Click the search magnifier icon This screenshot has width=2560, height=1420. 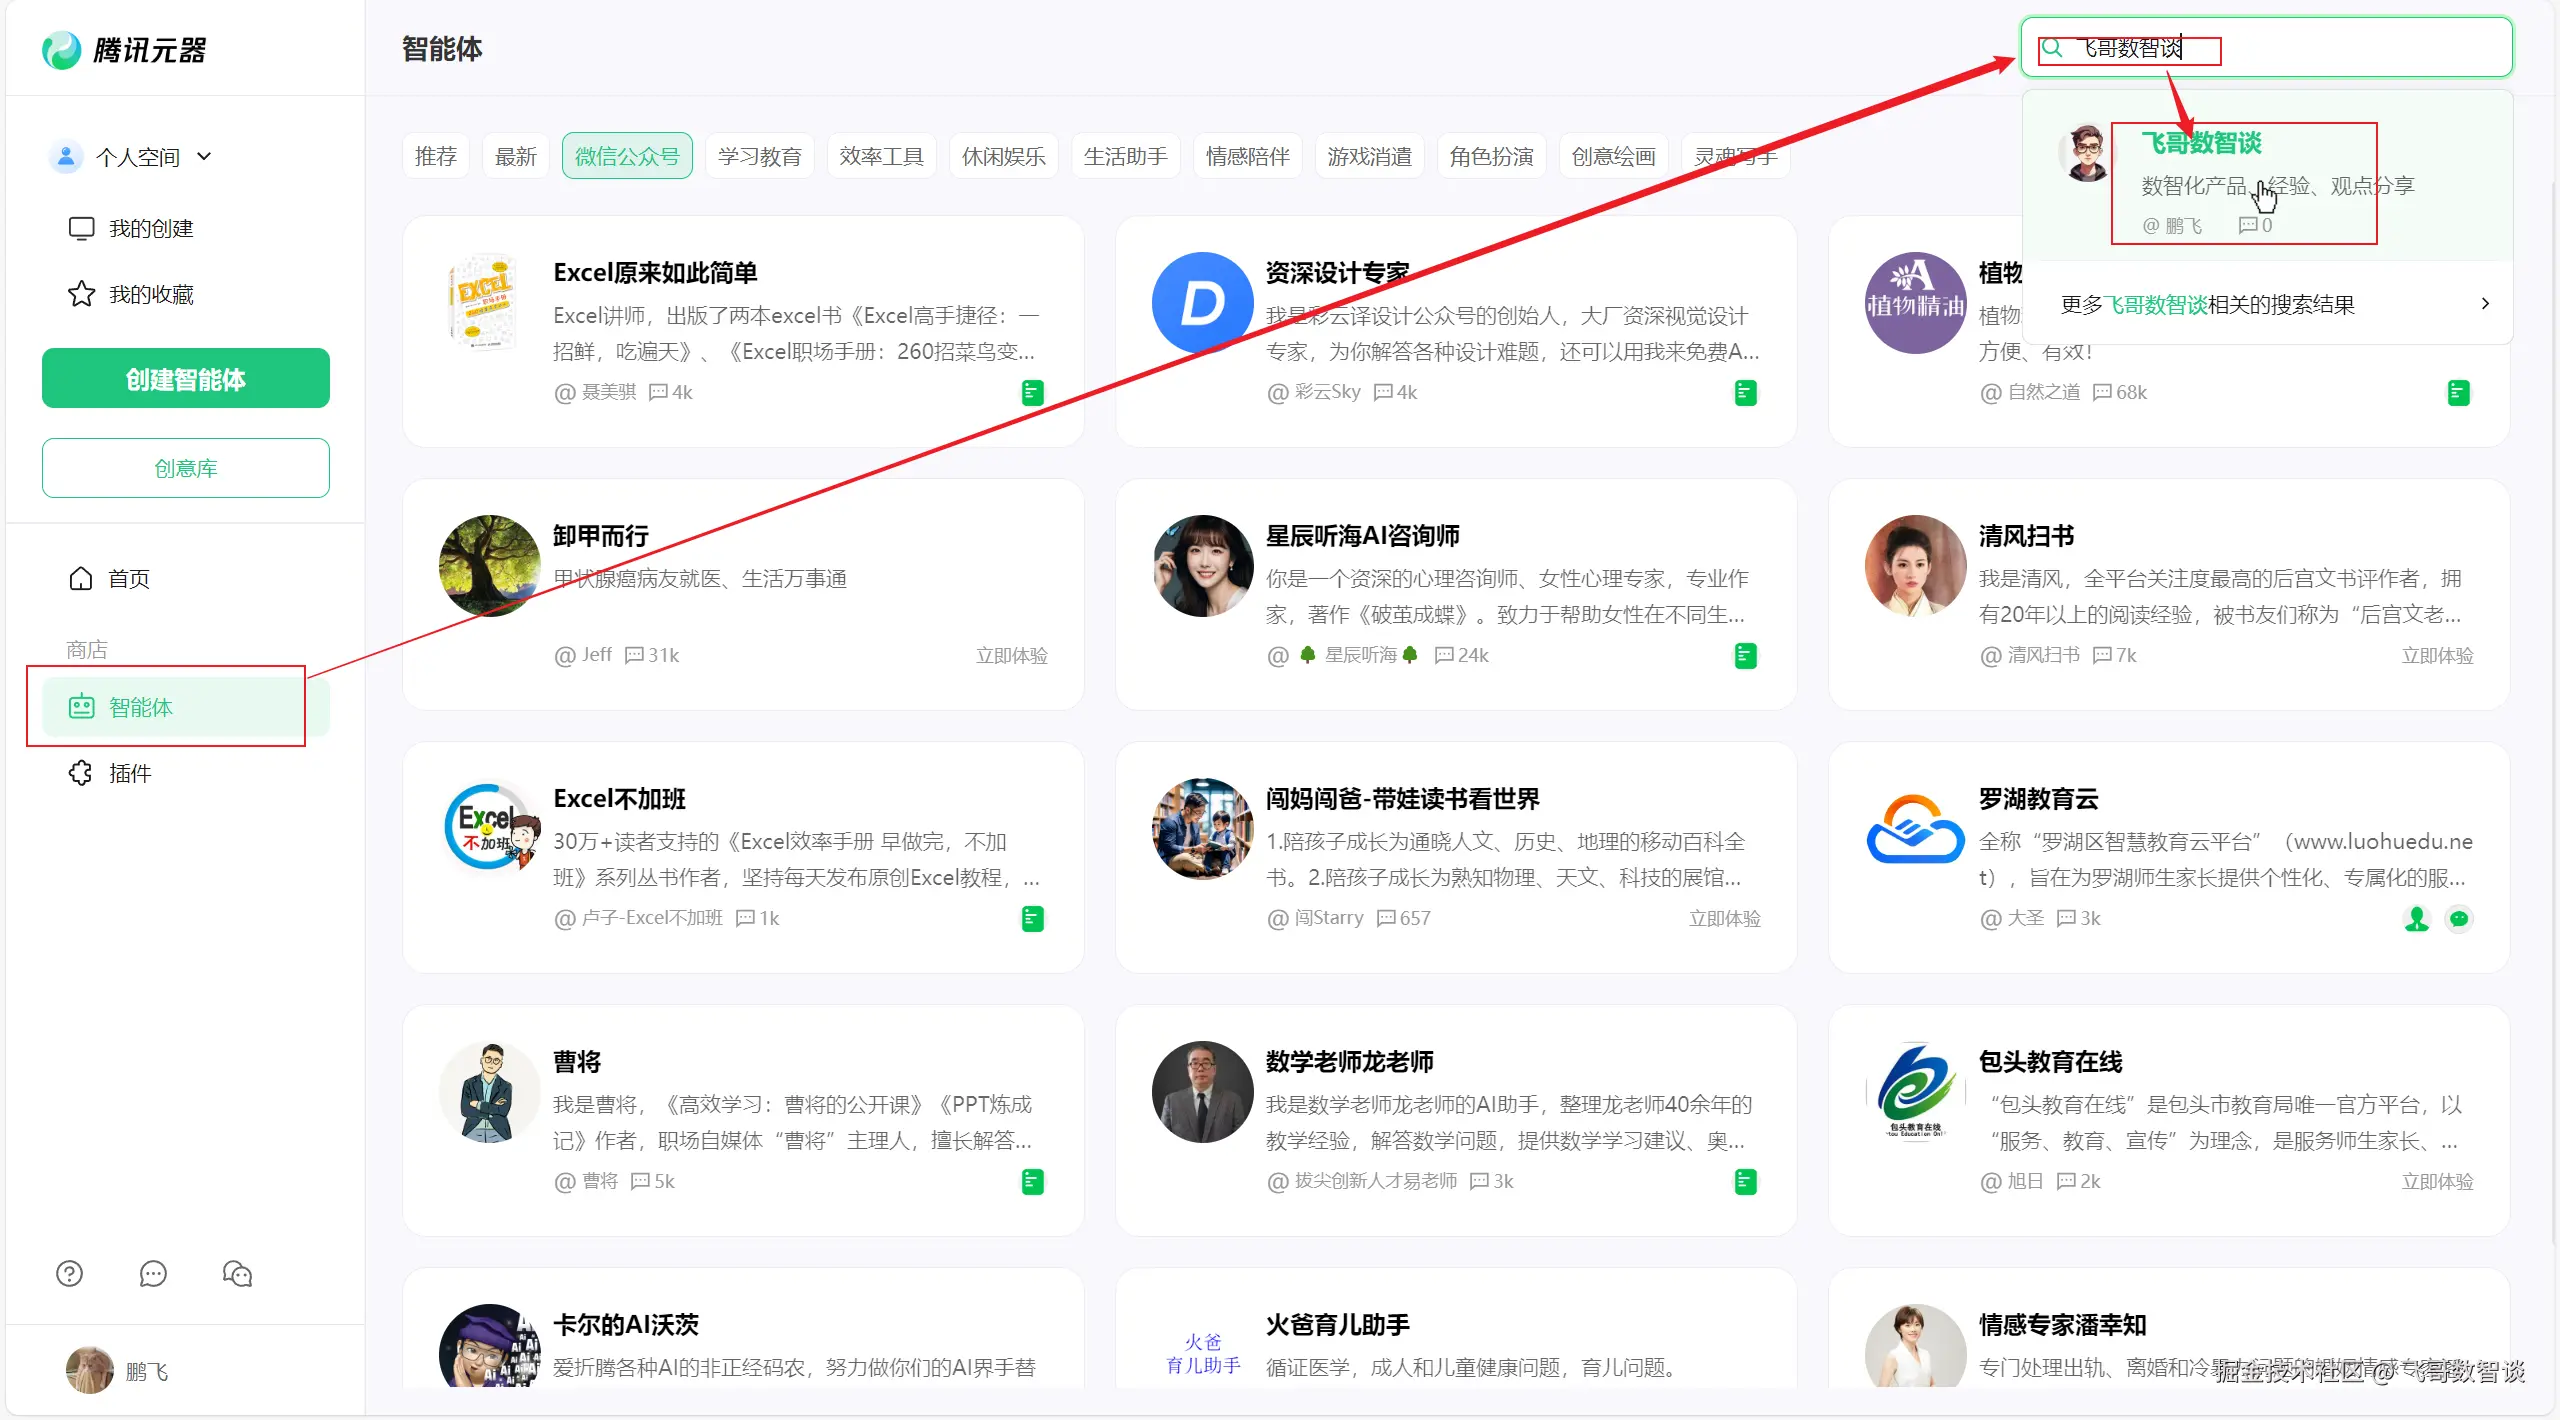coord(2051,48)
